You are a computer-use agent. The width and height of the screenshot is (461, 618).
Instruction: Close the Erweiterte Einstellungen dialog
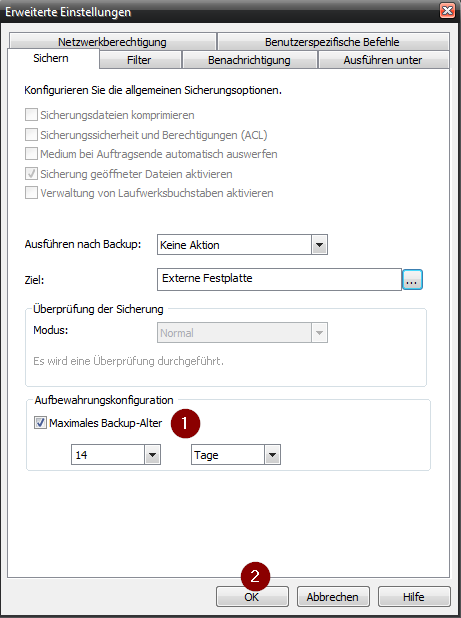coord(447,11)
